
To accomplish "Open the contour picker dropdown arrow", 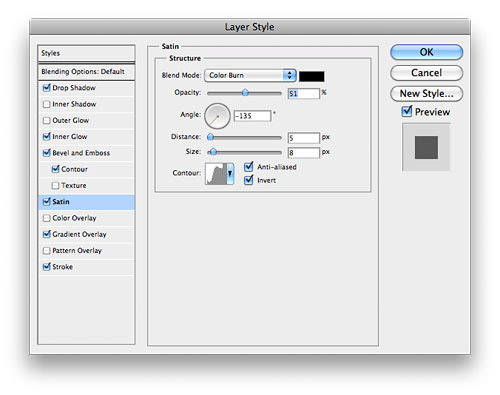I will click(x=230, y=173).
